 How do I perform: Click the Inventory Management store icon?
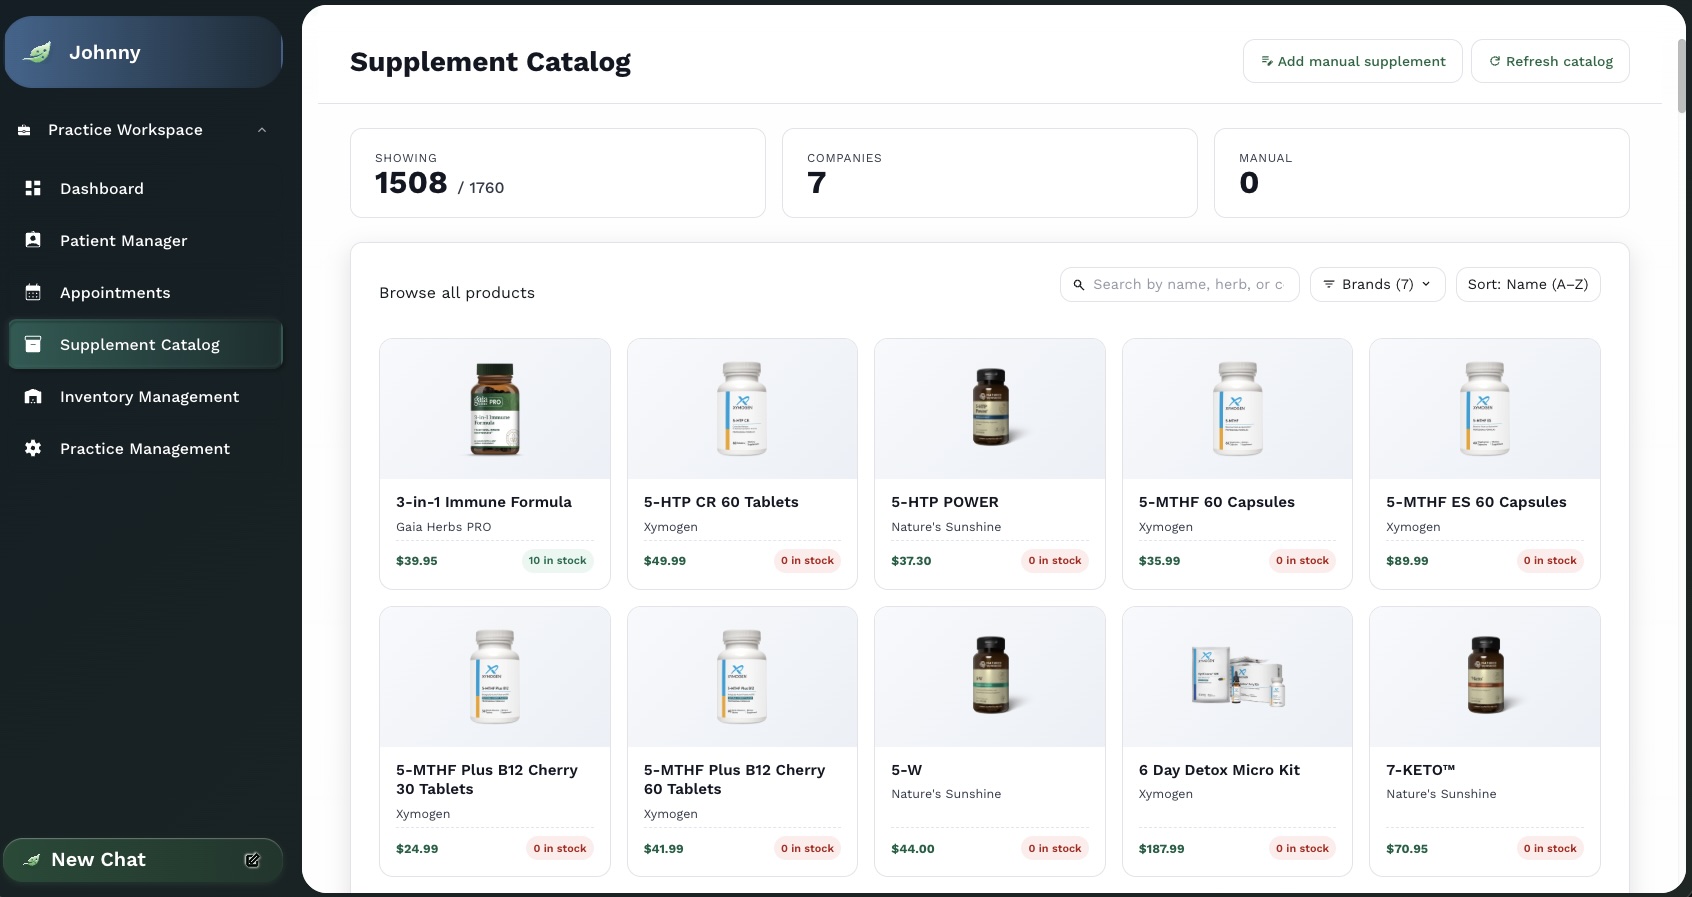pos(33,396)
